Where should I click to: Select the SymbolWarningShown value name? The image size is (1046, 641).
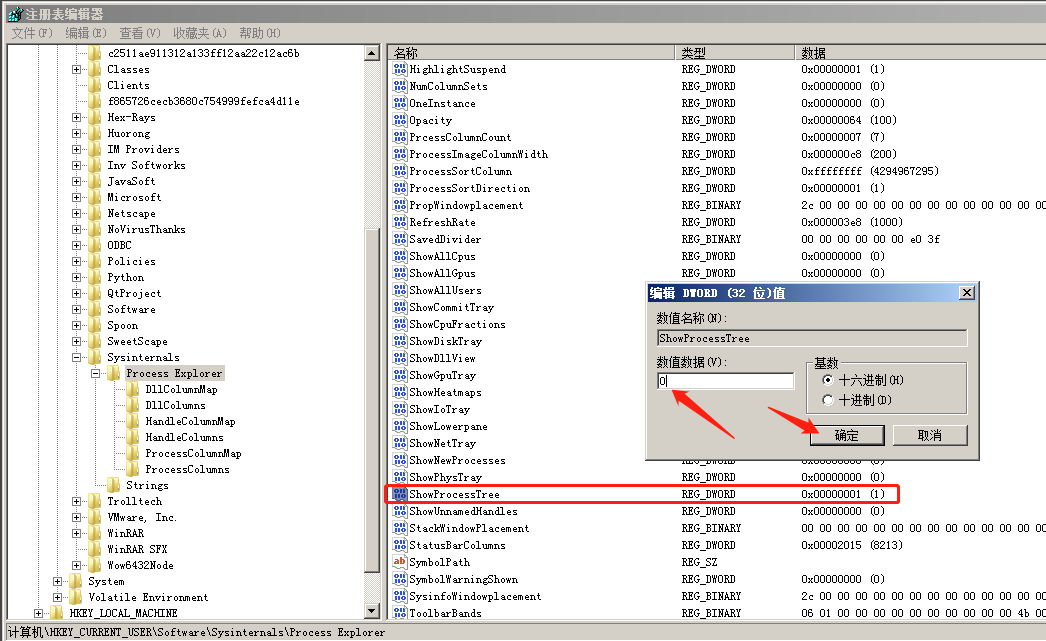point(464,579)
